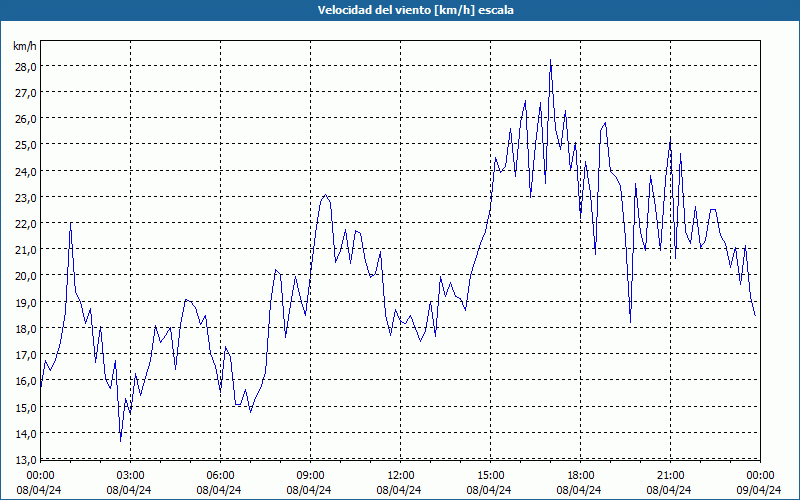Select the "15:00" time label
800x500 pixels.
(490, 476)
